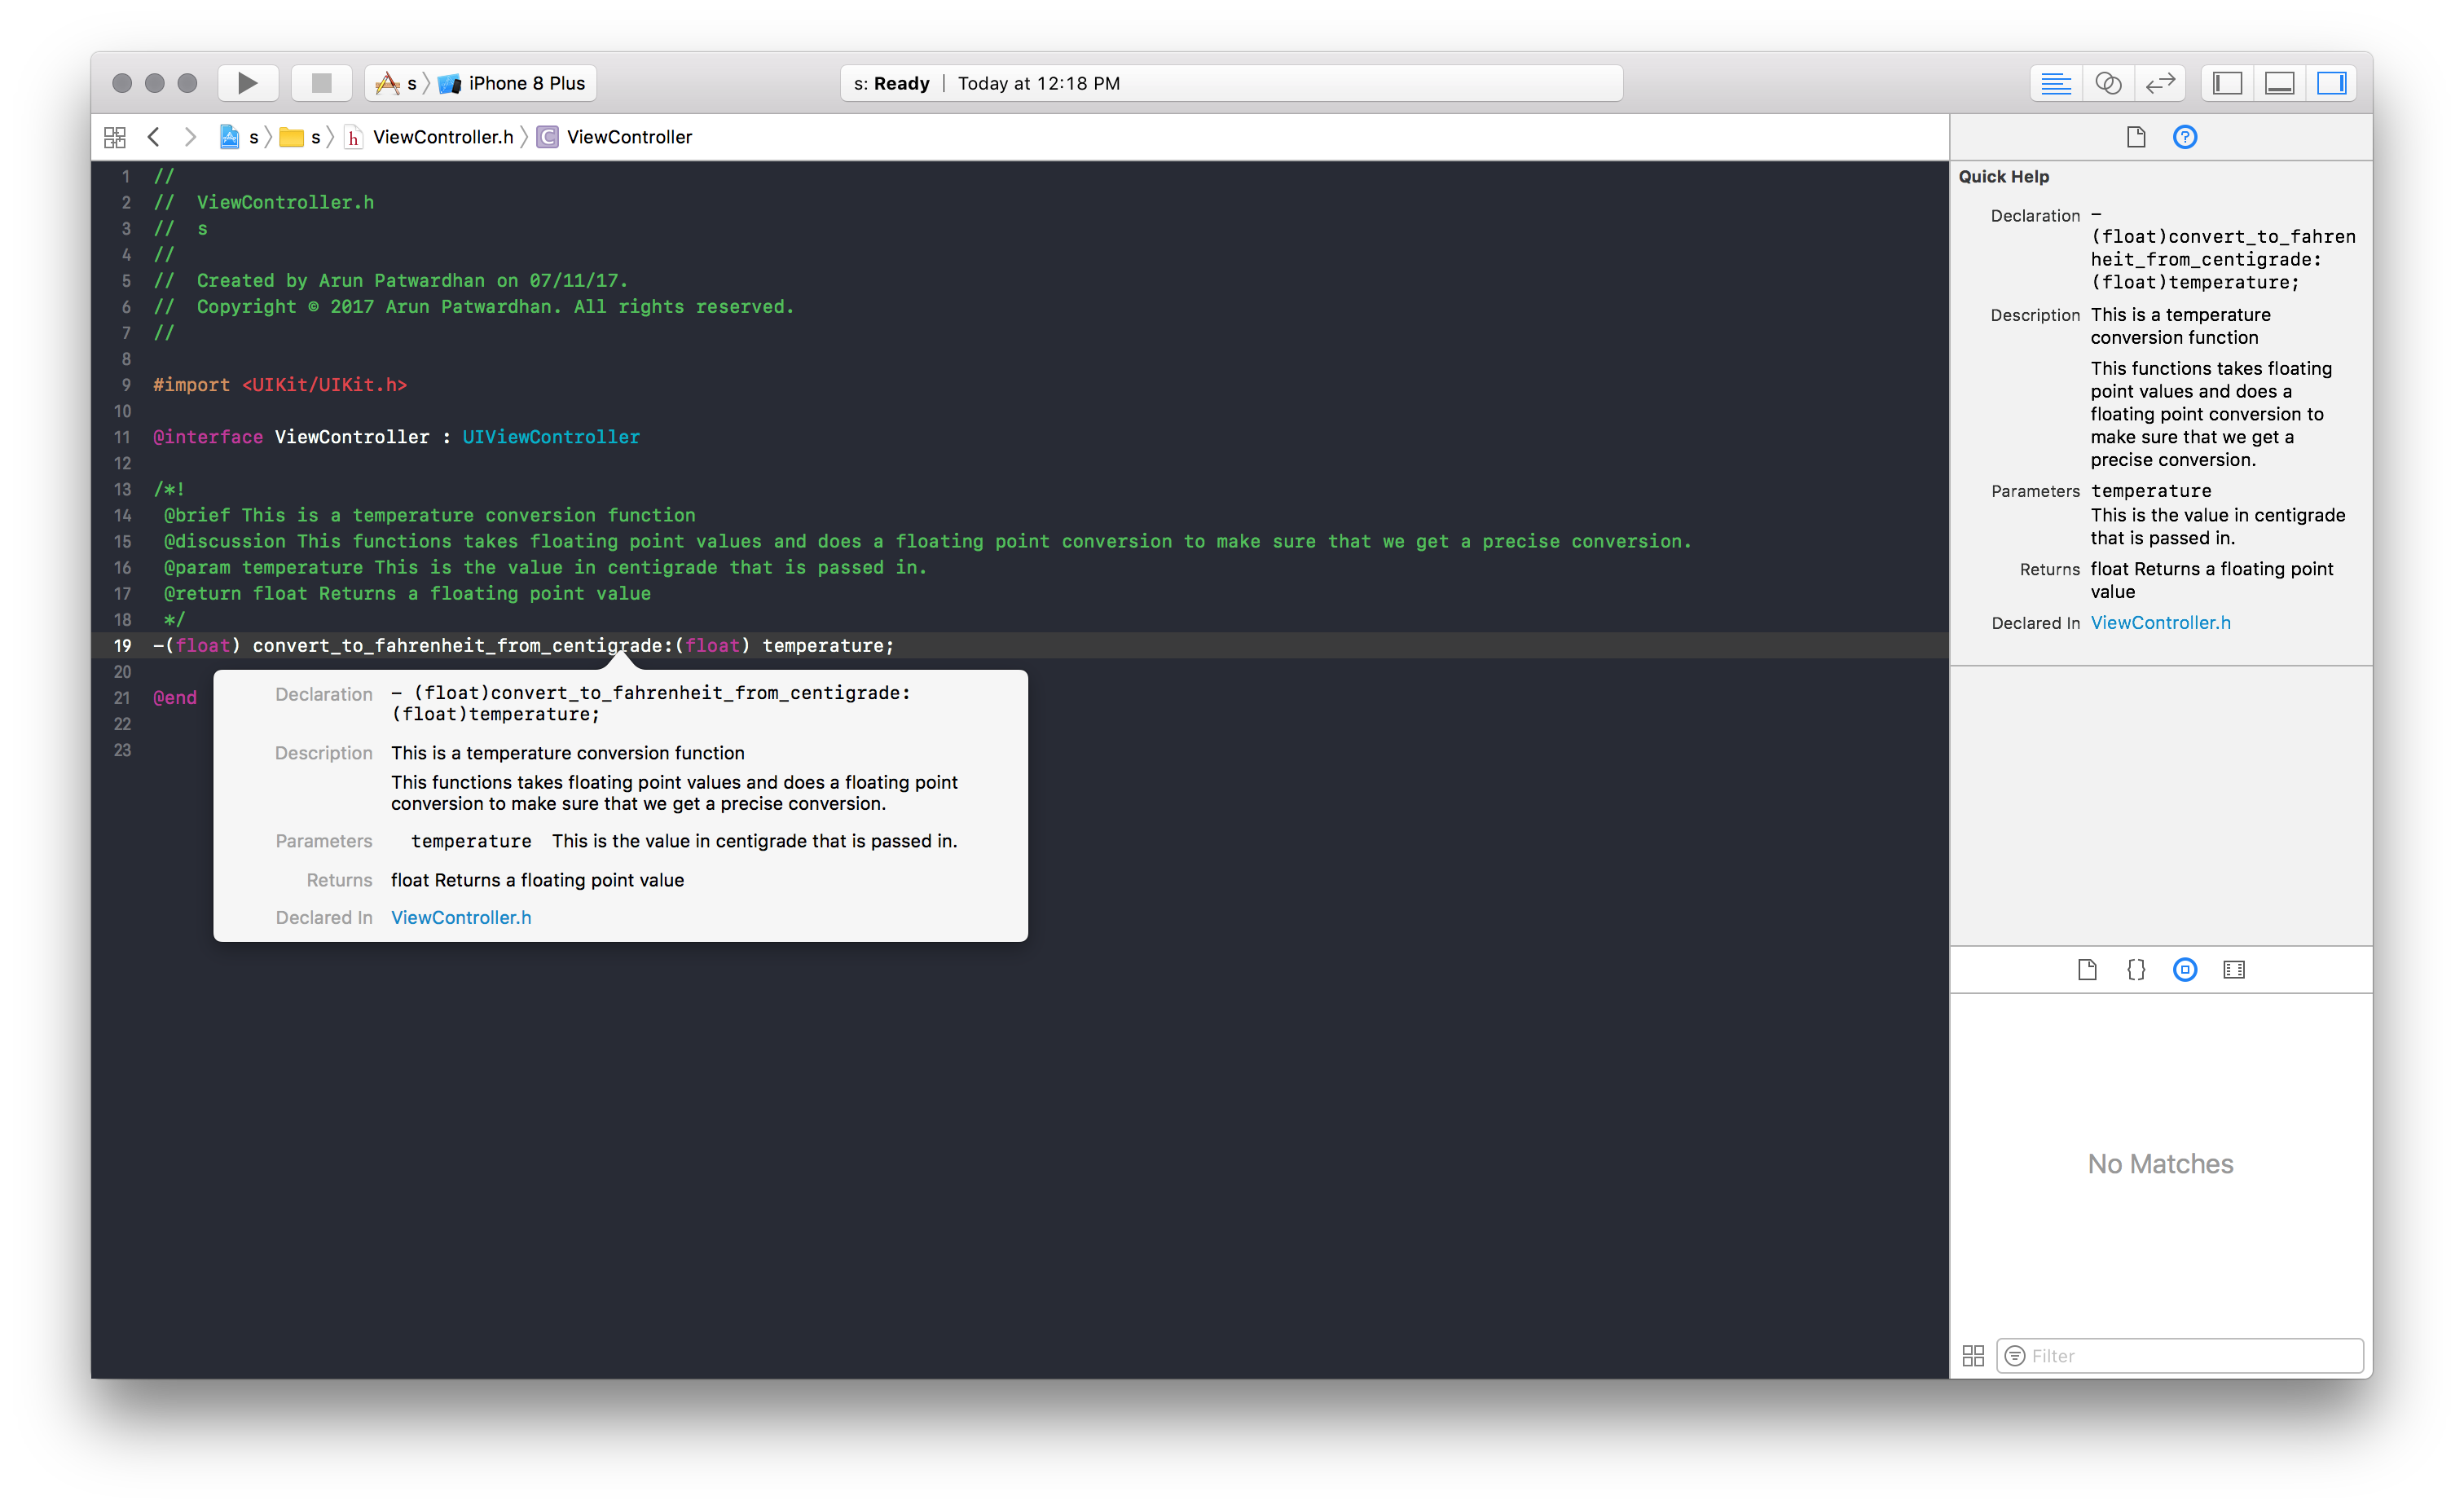Switch to the Assistant editor
The height and width of the screenshot is (1509, 2464).
(2108, 83)
